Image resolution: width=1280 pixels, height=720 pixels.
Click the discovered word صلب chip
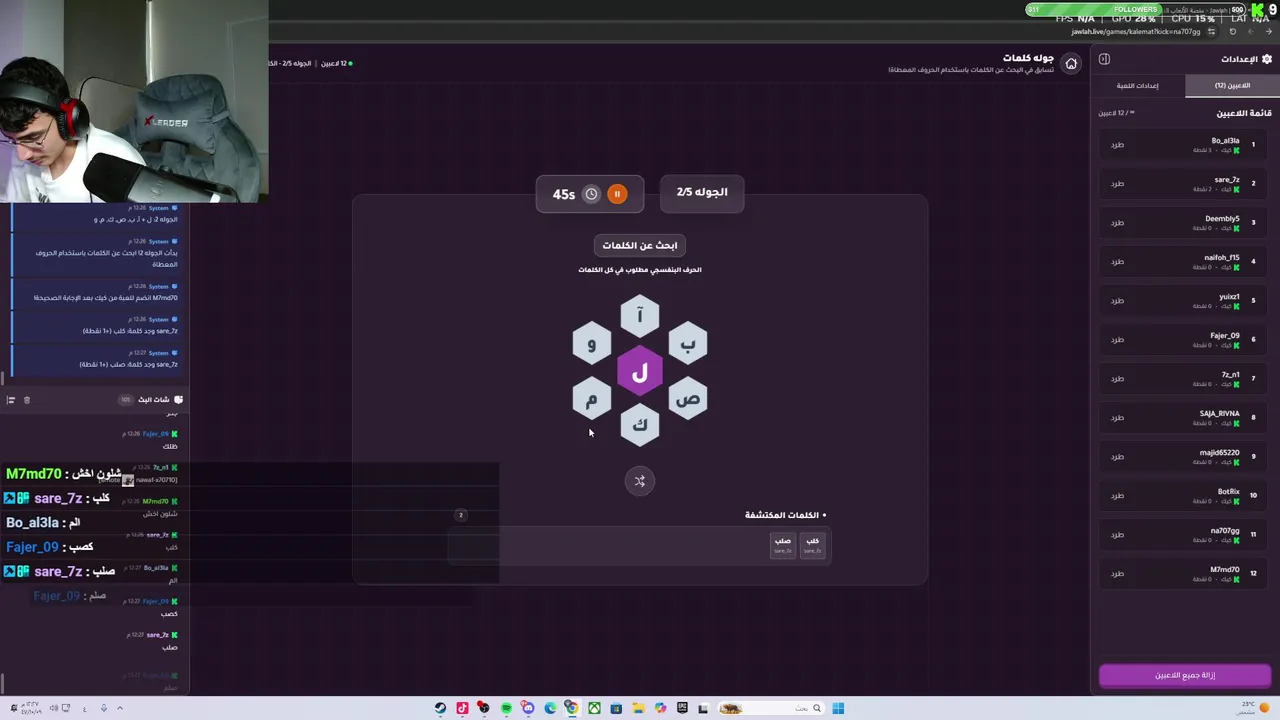782,545
